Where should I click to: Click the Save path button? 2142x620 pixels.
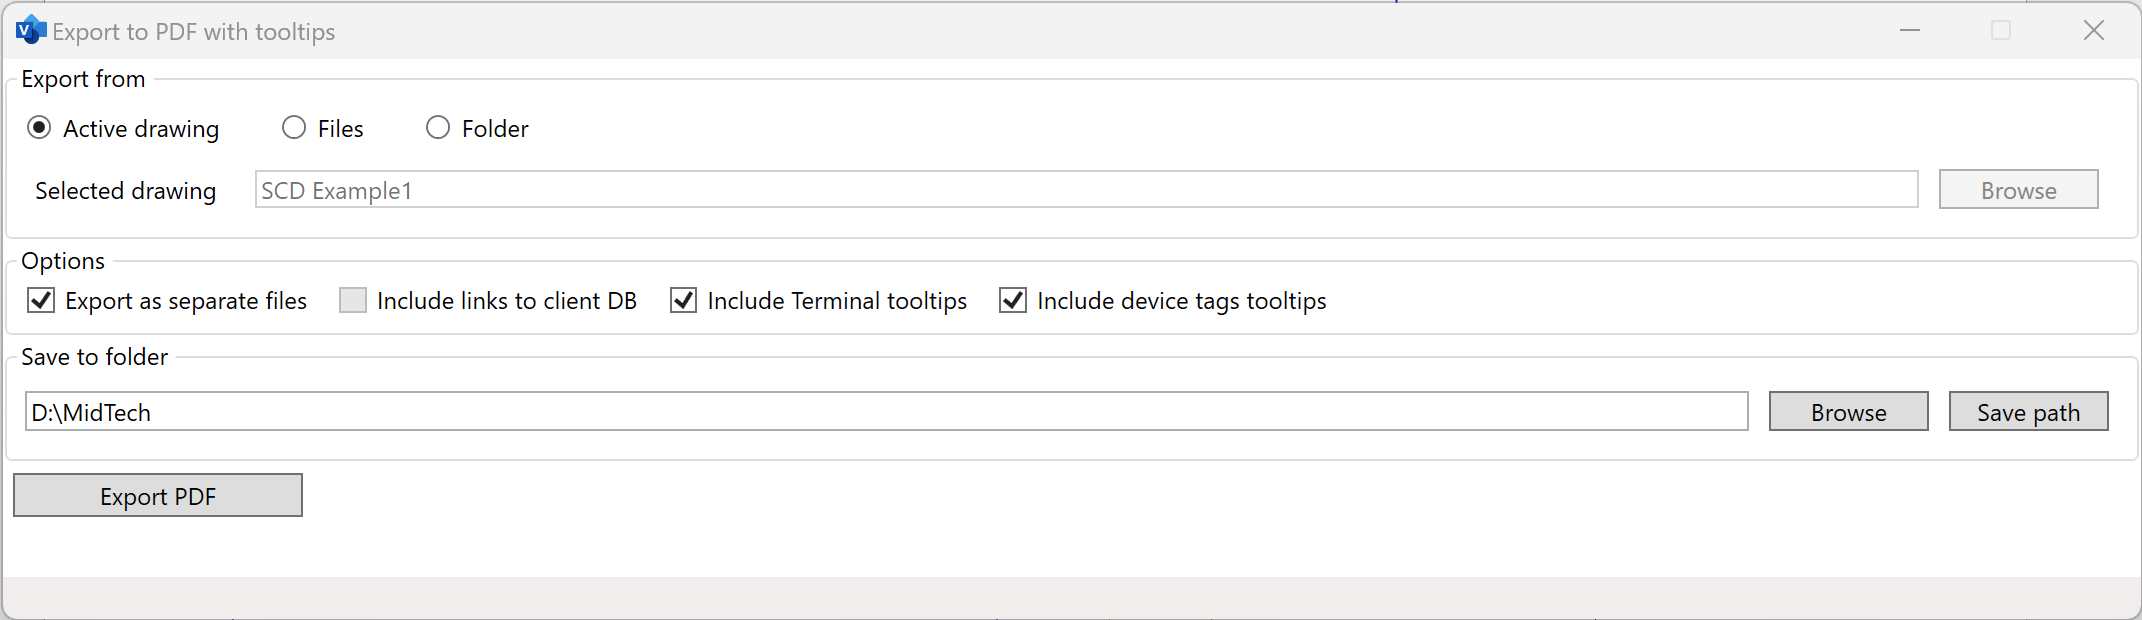point(2028,412)
